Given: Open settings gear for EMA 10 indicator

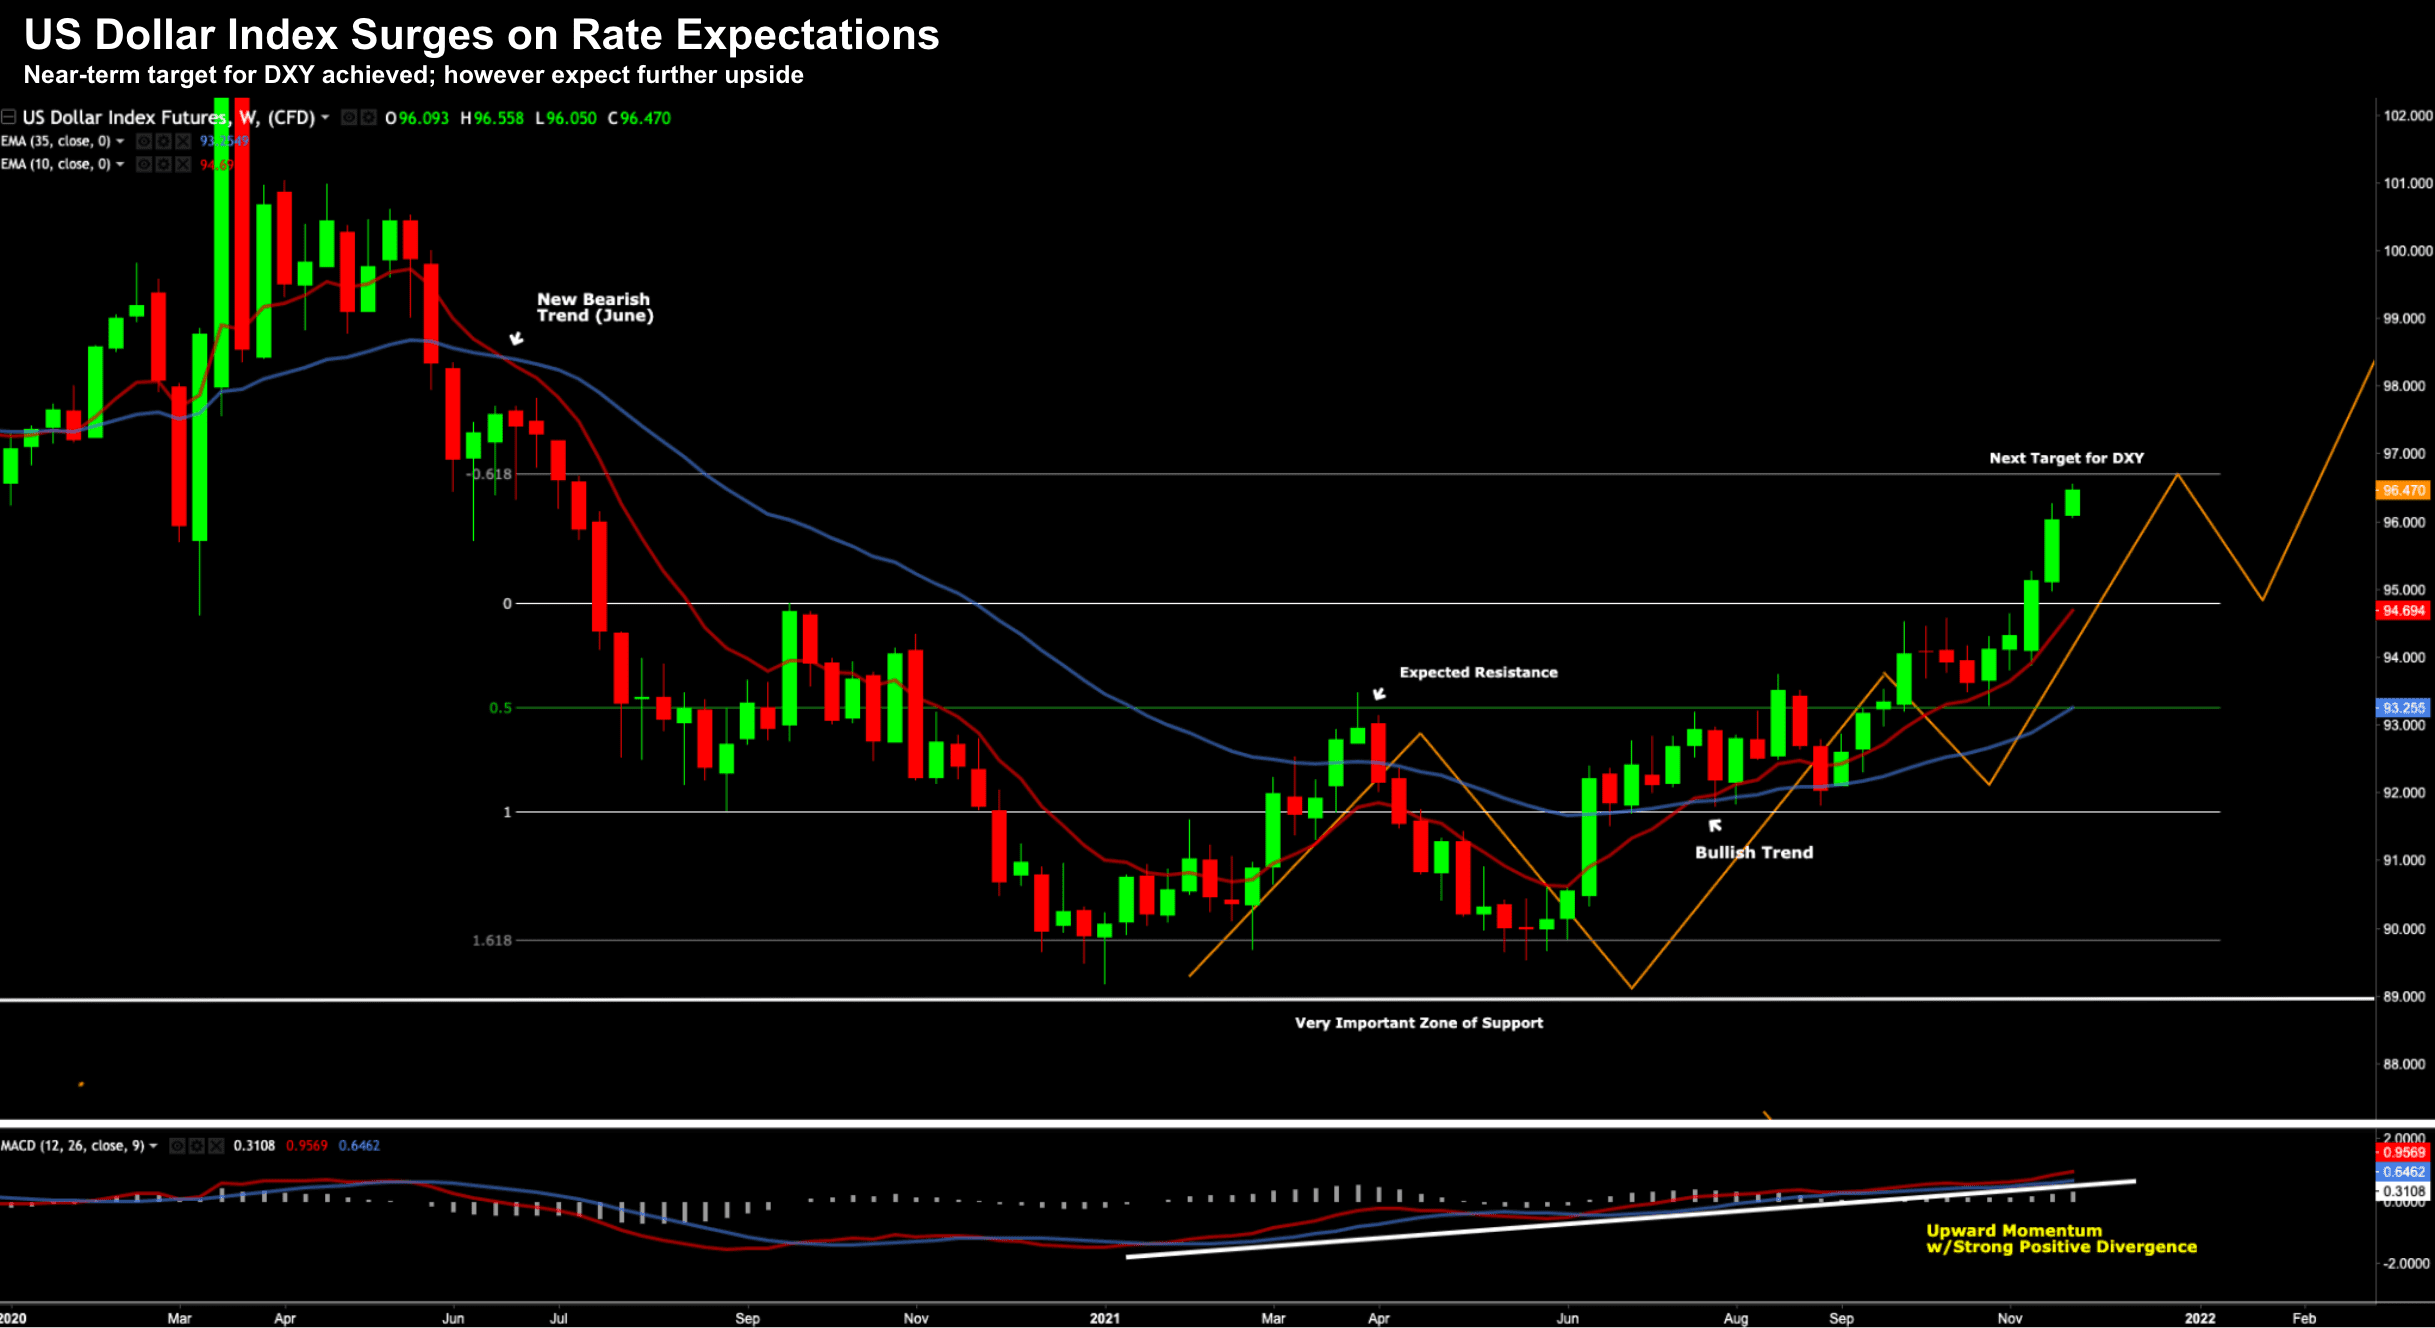Looking at the screenshot, I should click(163, 164).
